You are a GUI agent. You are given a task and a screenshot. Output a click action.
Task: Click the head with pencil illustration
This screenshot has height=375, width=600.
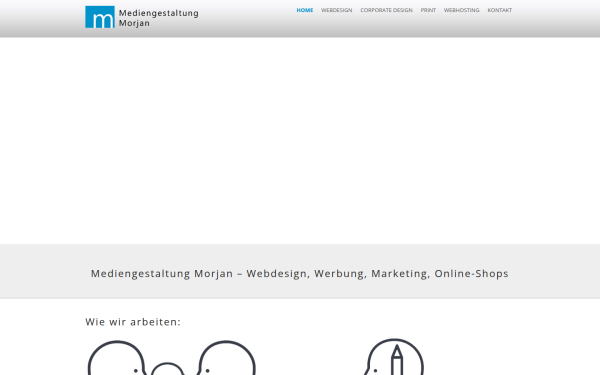pos(394,357)
